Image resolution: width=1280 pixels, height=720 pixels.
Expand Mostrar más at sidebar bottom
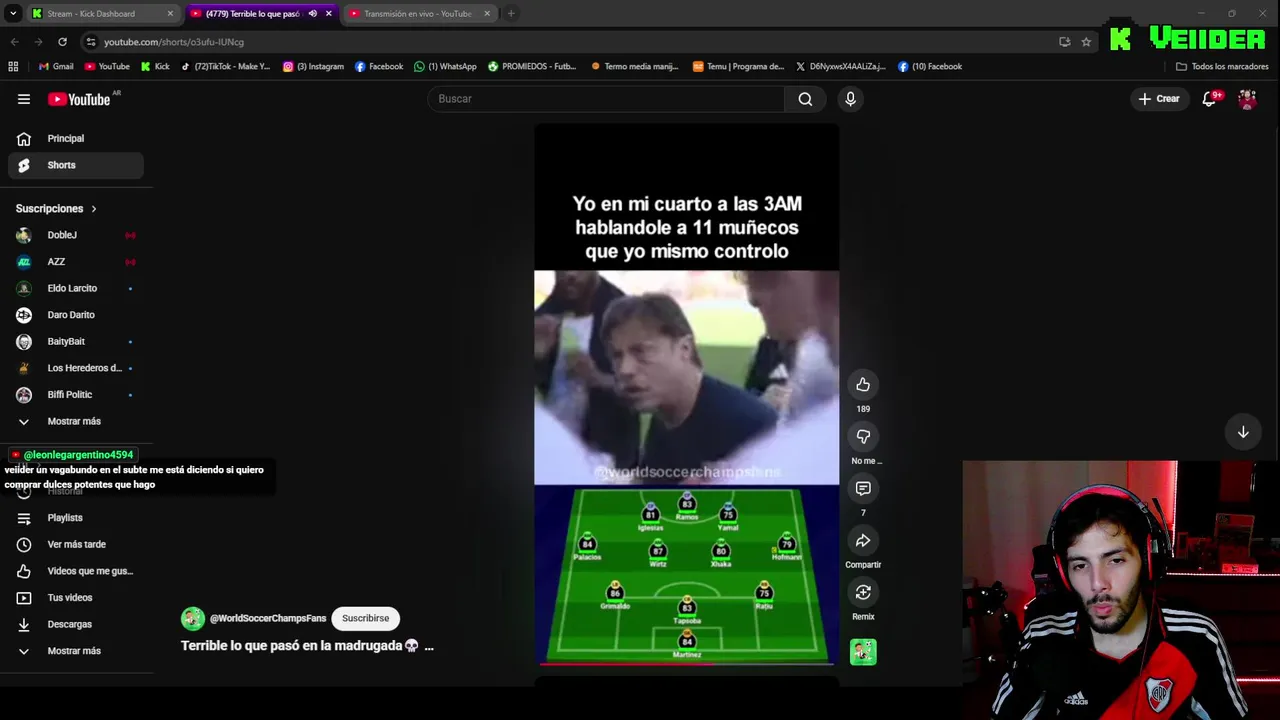tap(76, 651)
